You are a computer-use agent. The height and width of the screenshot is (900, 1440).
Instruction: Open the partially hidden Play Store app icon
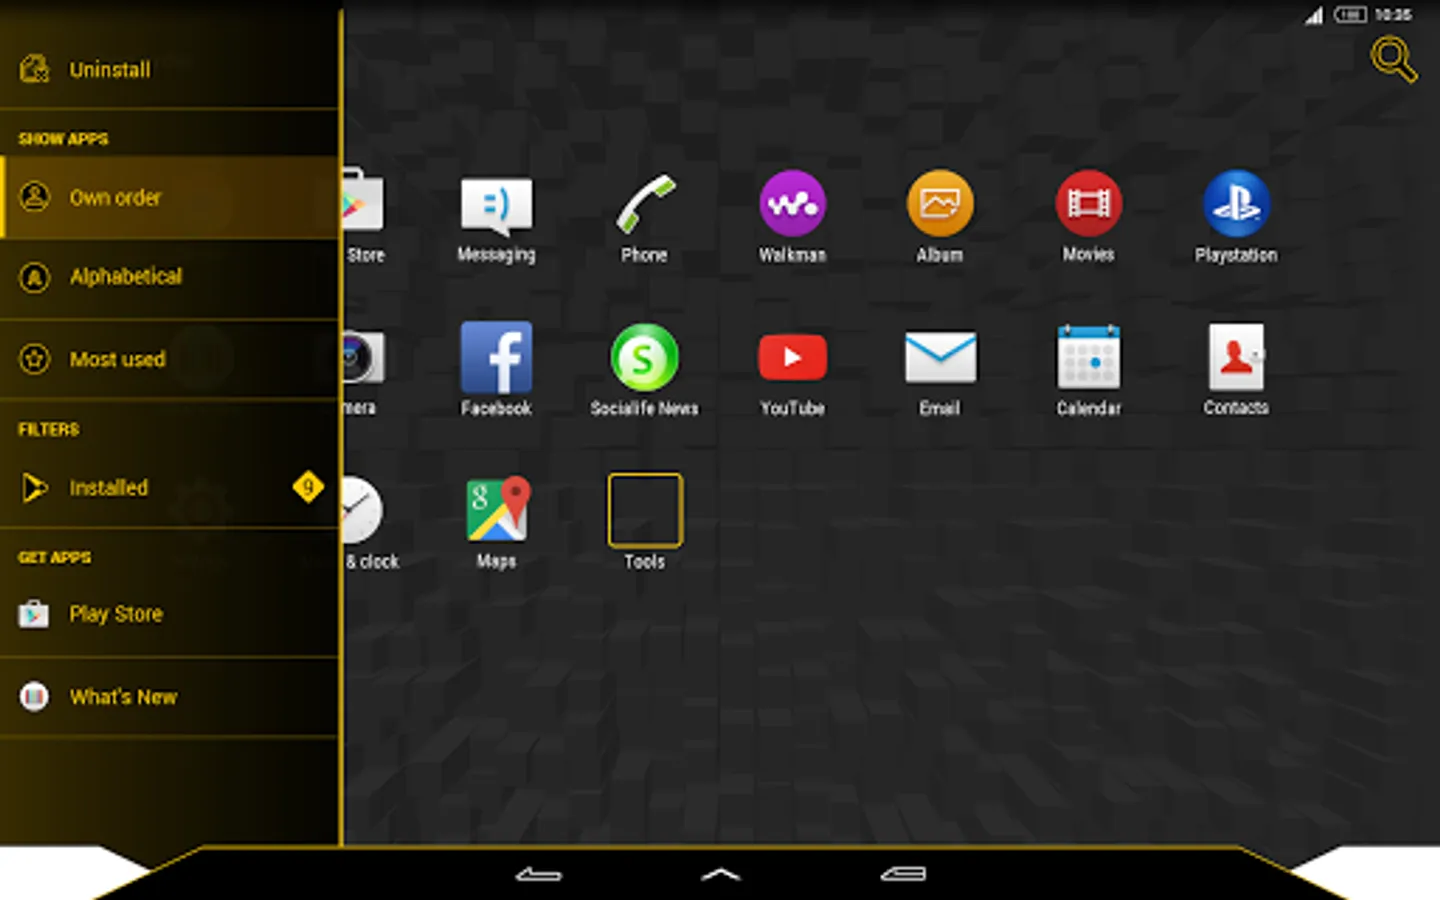tap(362, 202)
